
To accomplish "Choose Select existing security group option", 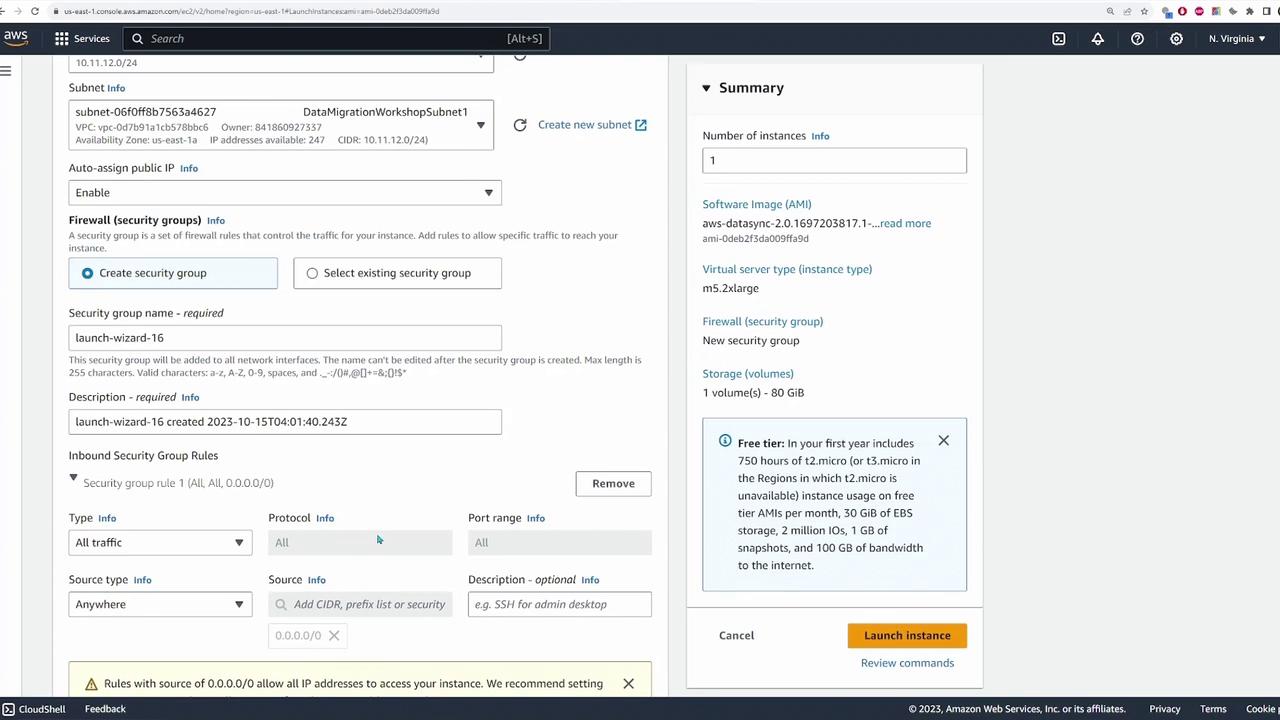I will click(397, 273).
